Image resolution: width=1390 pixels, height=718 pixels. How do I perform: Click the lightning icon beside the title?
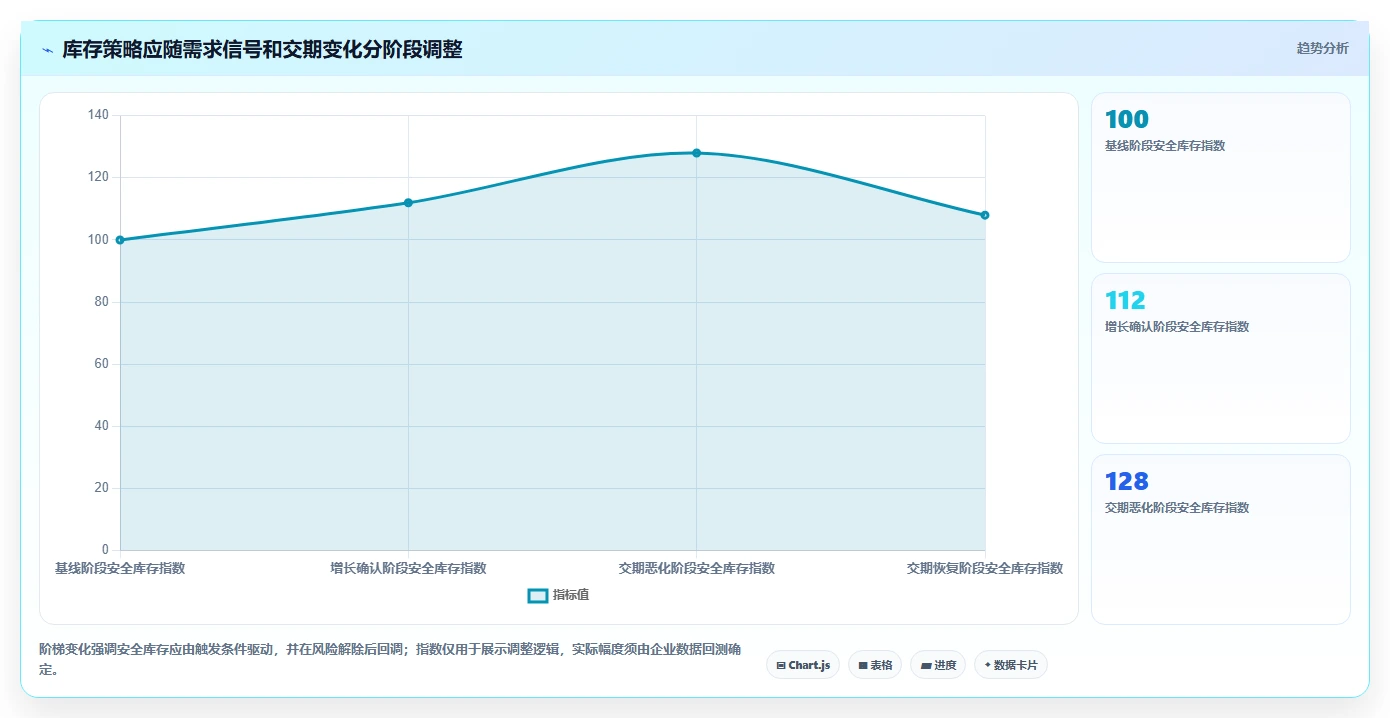coord(47,50)
